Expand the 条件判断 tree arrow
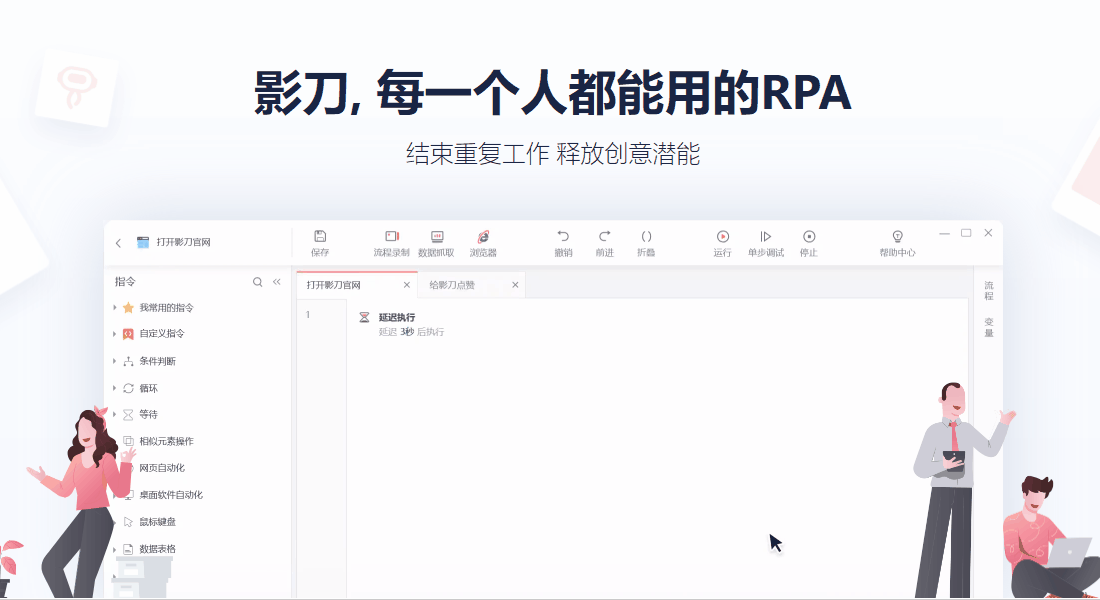 (x=114, y=361)
